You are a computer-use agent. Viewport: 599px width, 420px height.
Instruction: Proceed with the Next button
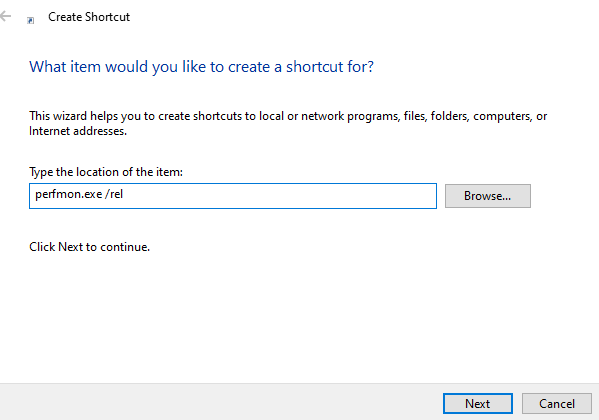tap(478, 404)
